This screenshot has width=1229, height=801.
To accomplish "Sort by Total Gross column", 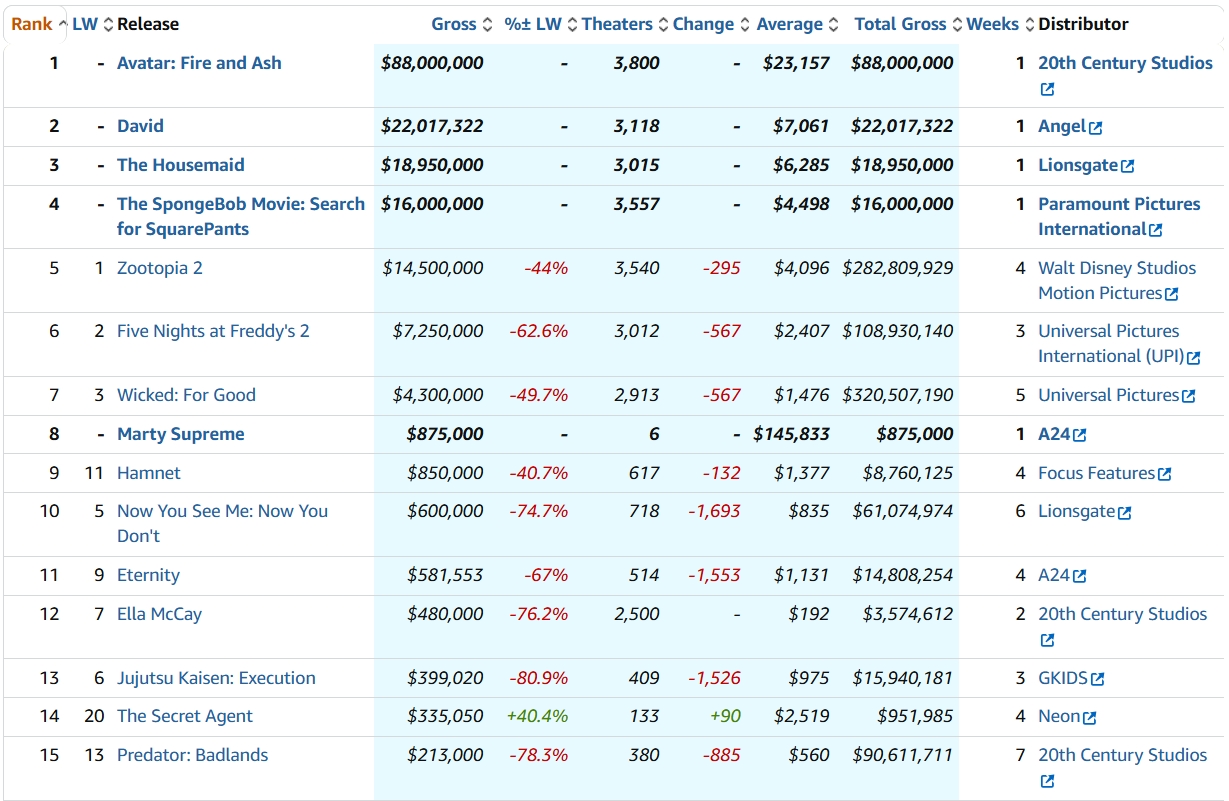I will pos(900,24).
